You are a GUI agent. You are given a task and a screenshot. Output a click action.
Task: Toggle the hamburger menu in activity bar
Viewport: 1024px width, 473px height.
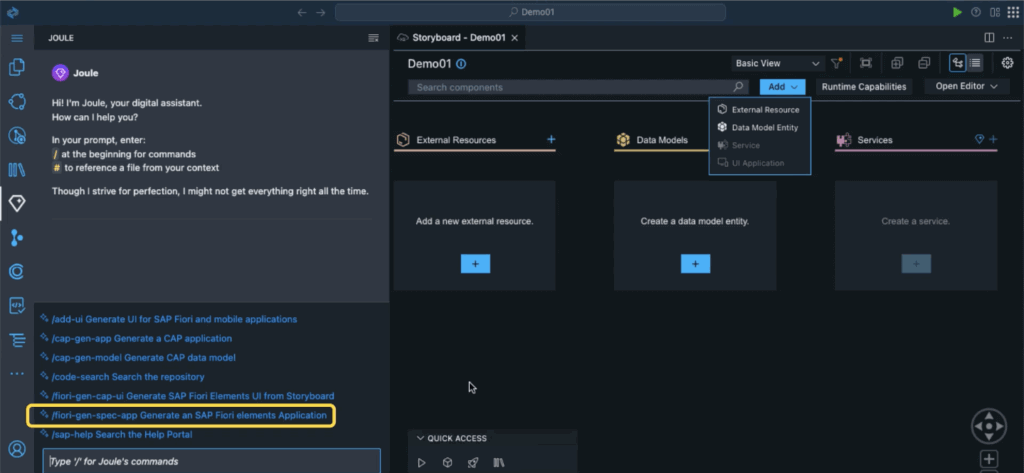[17, 37]
